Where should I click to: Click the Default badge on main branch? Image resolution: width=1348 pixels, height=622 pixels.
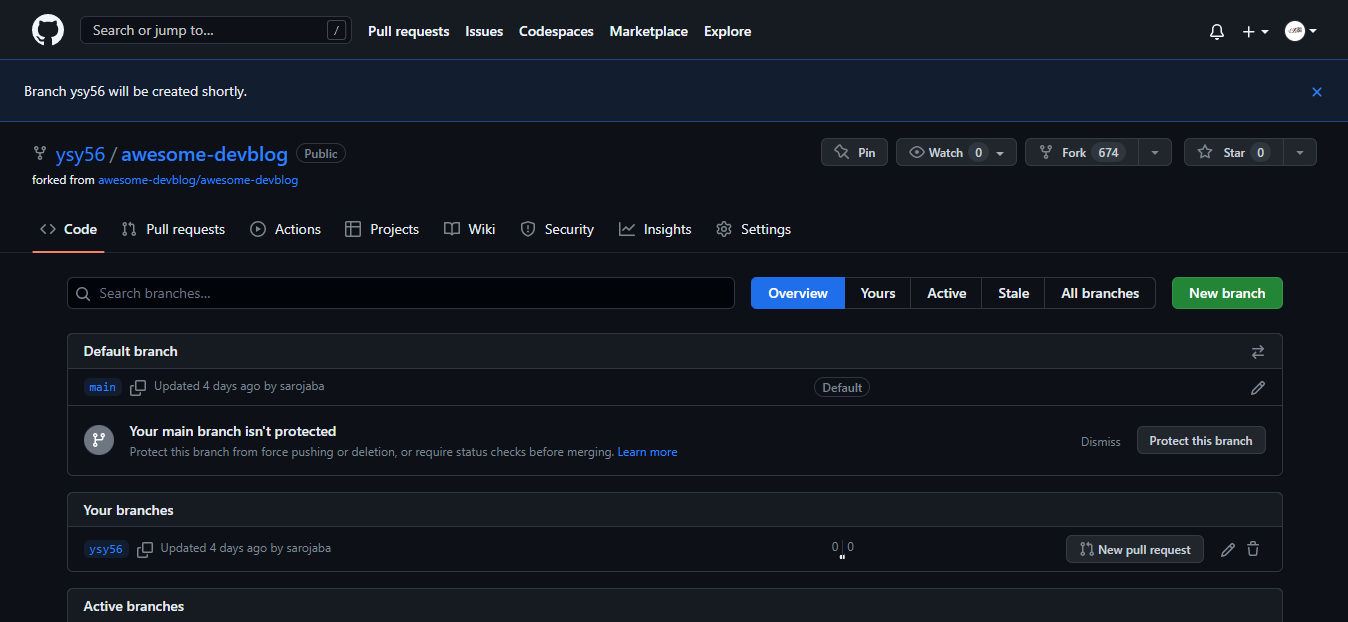(x=842, y=387)
